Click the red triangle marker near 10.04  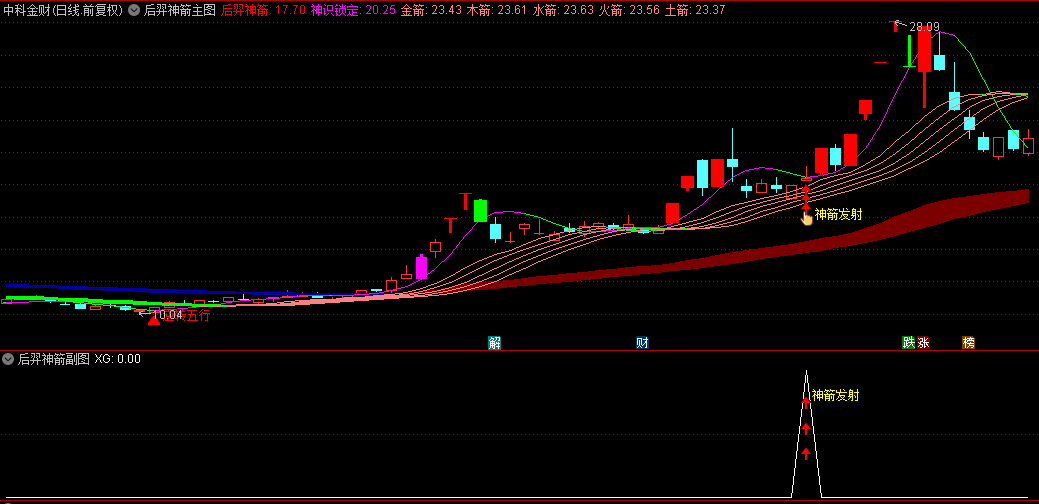click(154, 319)
